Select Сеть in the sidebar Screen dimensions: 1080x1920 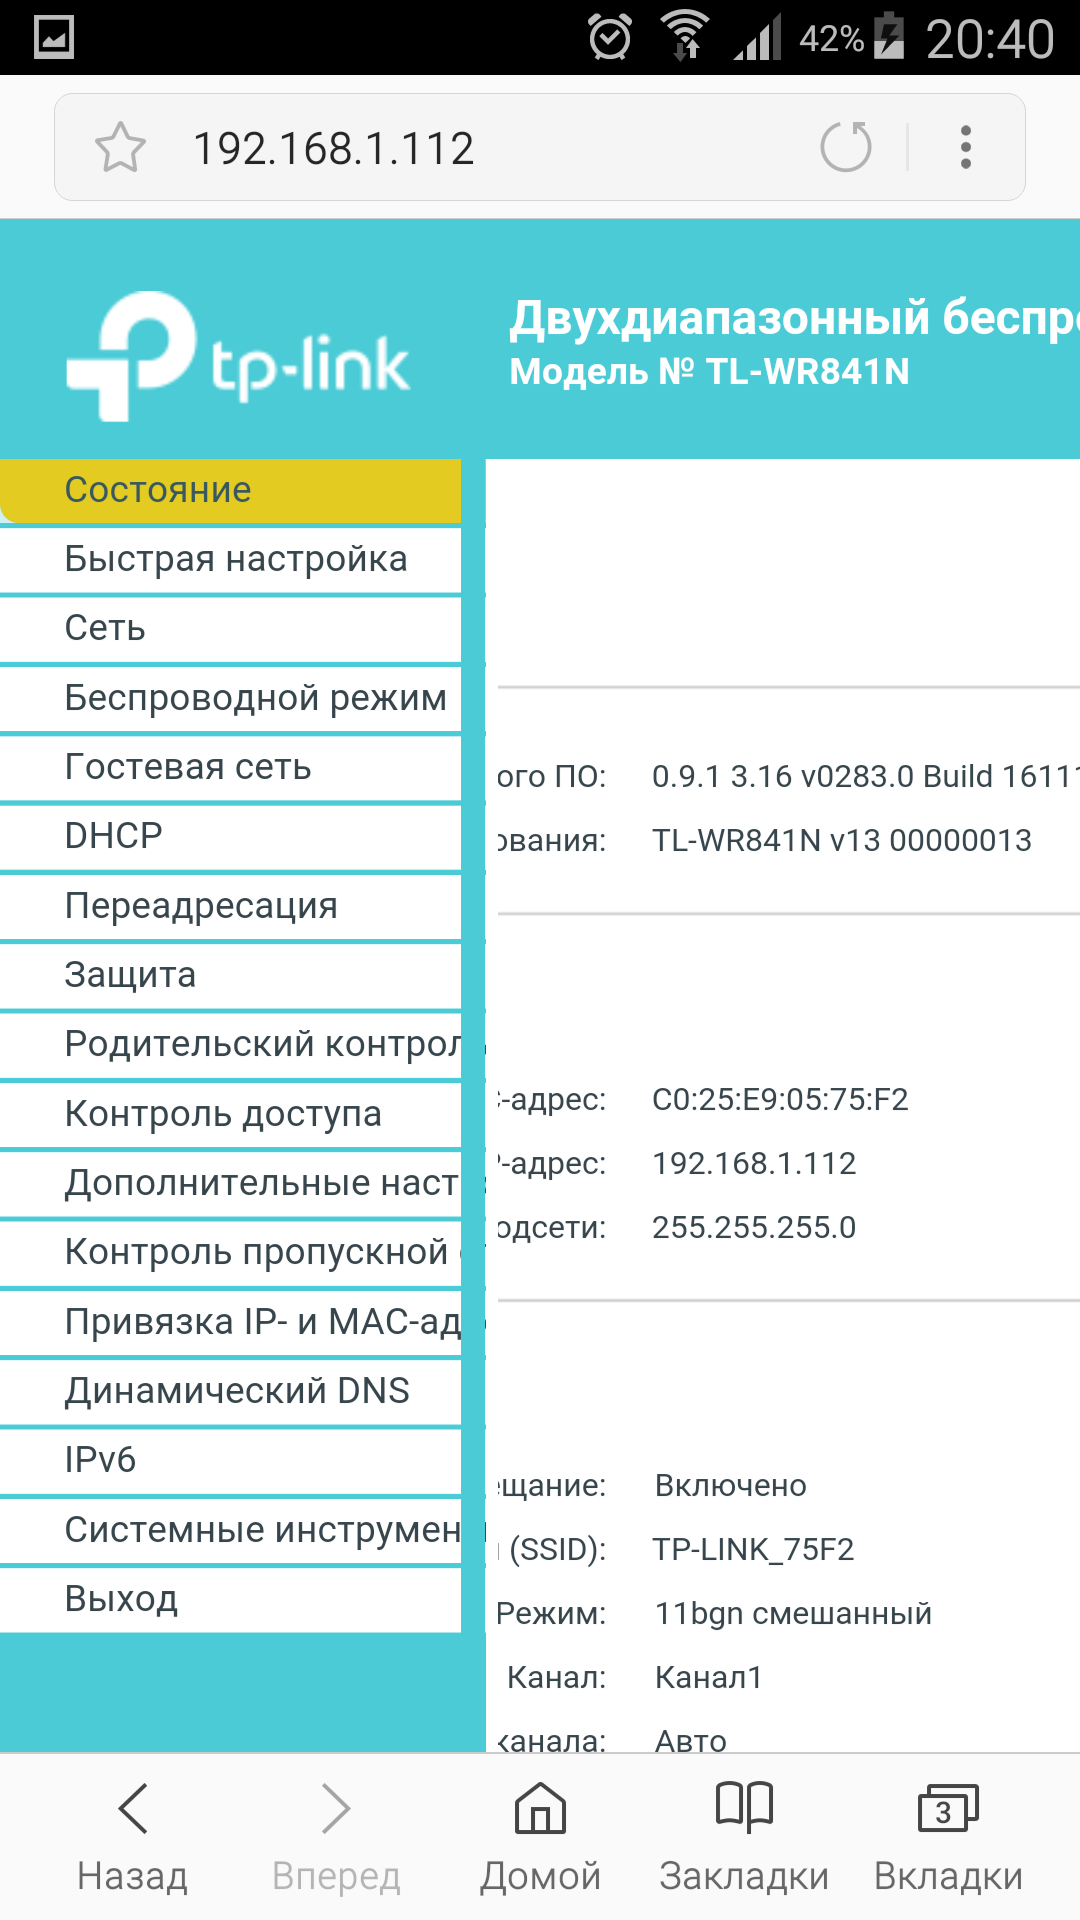point(230,628)
